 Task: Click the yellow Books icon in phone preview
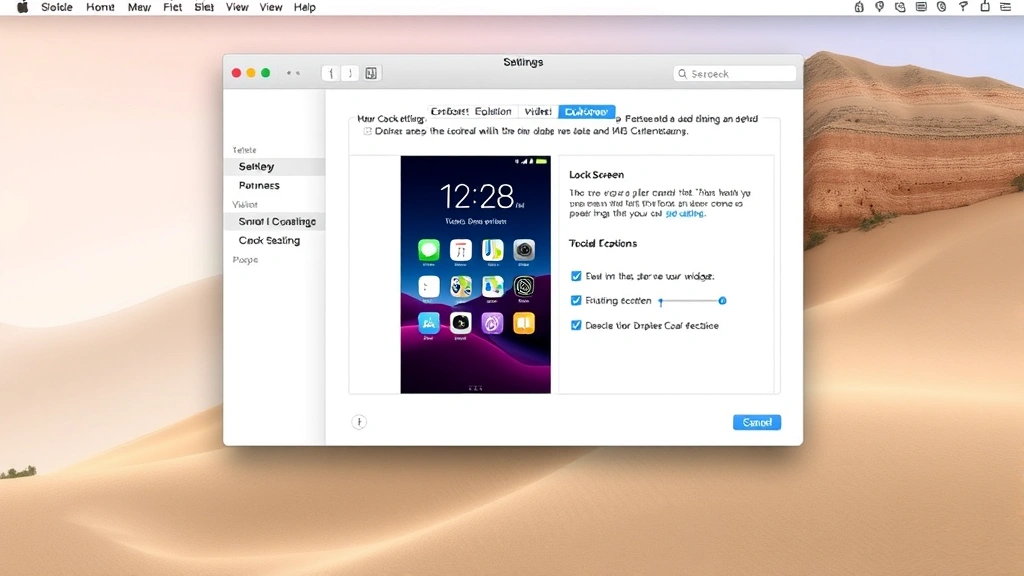click(x=524, y=322)
